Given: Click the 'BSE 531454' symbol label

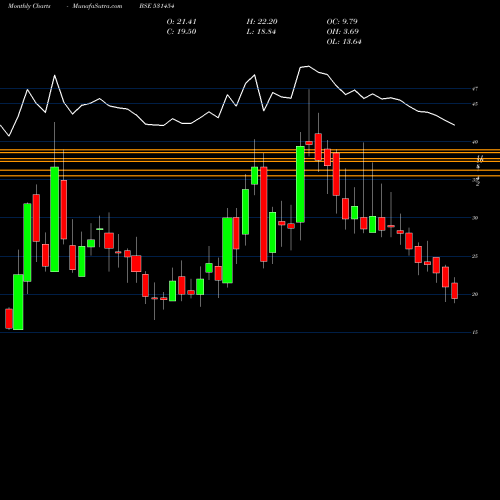Looking at the screenshot, I should 157,6.
